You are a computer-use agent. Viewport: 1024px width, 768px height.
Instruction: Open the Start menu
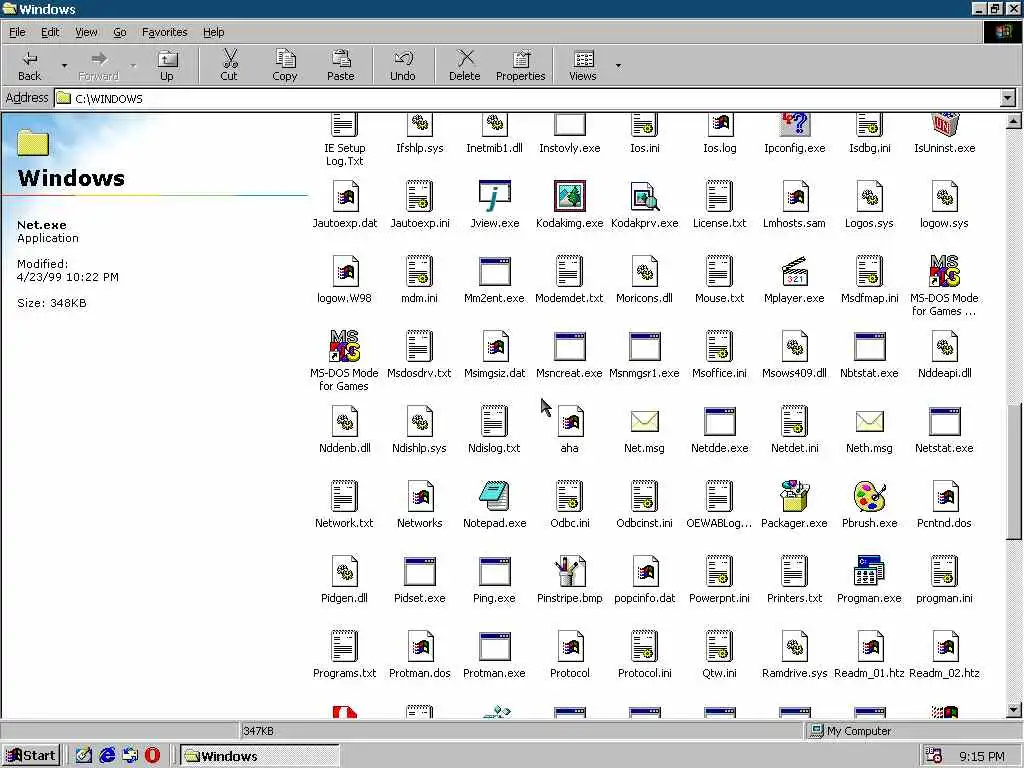coord(31,756)
